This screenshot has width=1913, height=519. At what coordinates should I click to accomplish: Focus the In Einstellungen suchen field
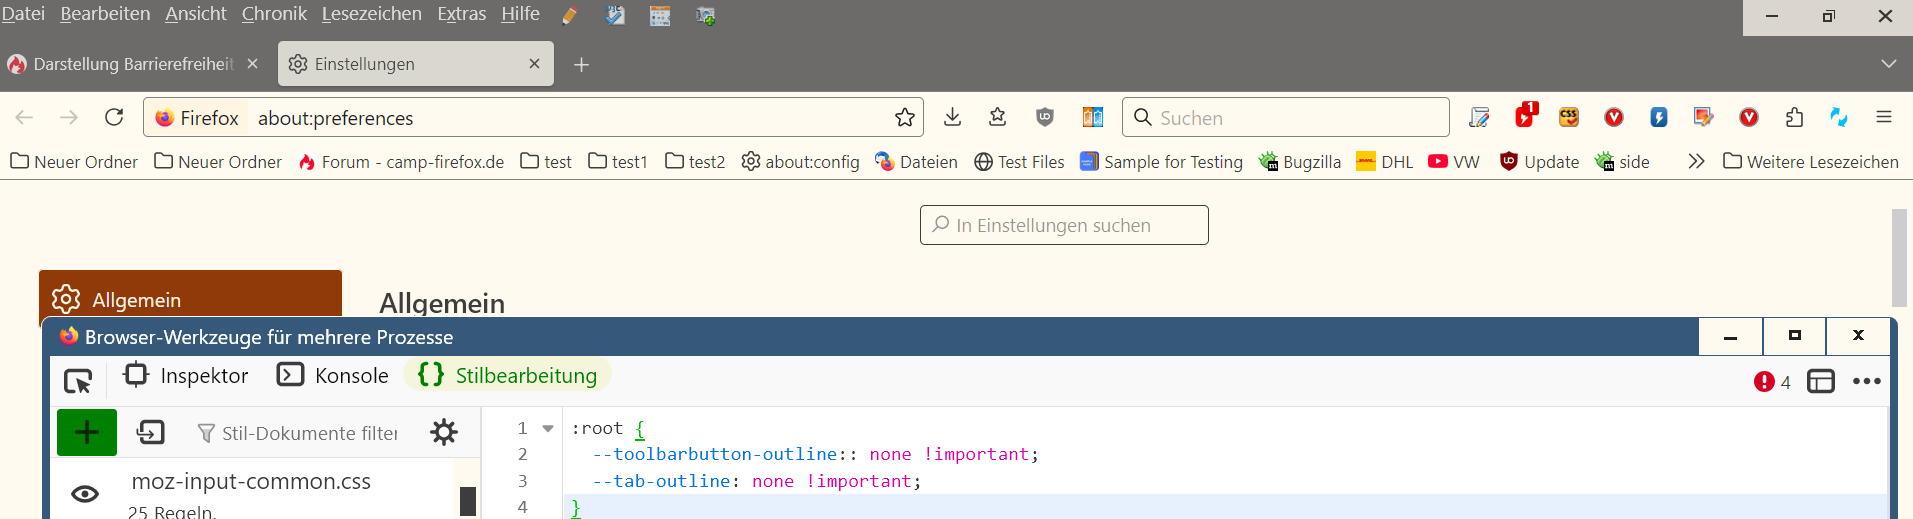1064,225
